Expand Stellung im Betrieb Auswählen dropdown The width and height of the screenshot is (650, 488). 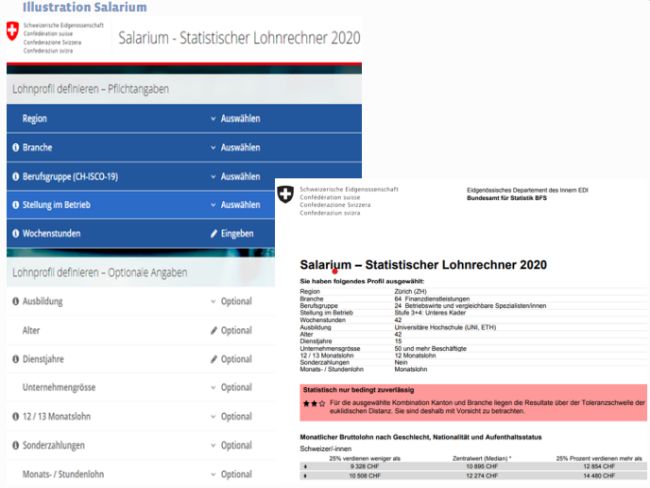point(235,205)
